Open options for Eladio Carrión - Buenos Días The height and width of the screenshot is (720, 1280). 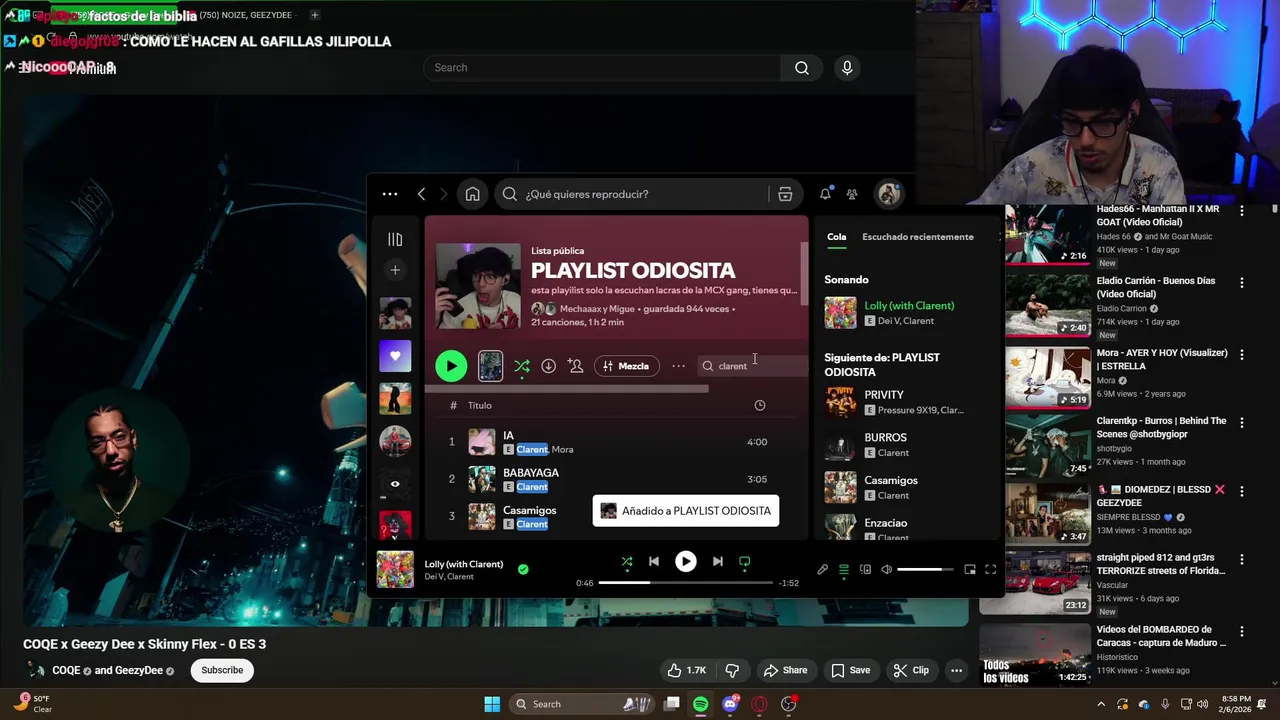coord(1242,283)
